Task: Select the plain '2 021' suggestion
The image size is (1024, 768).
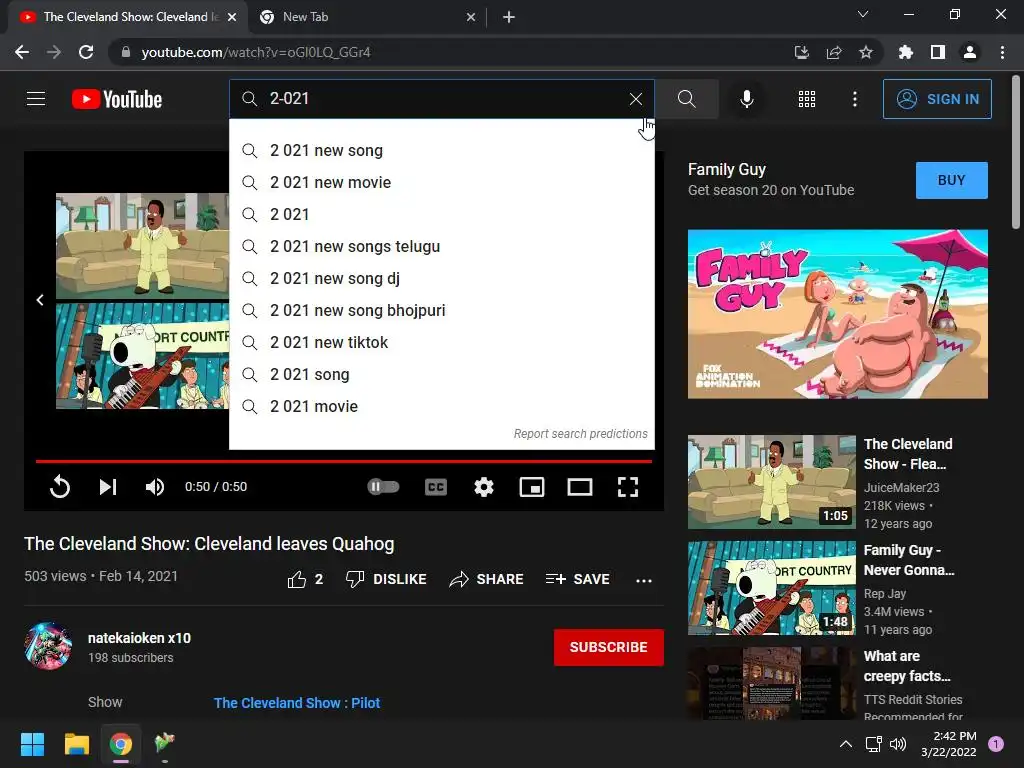Action: 441,214
